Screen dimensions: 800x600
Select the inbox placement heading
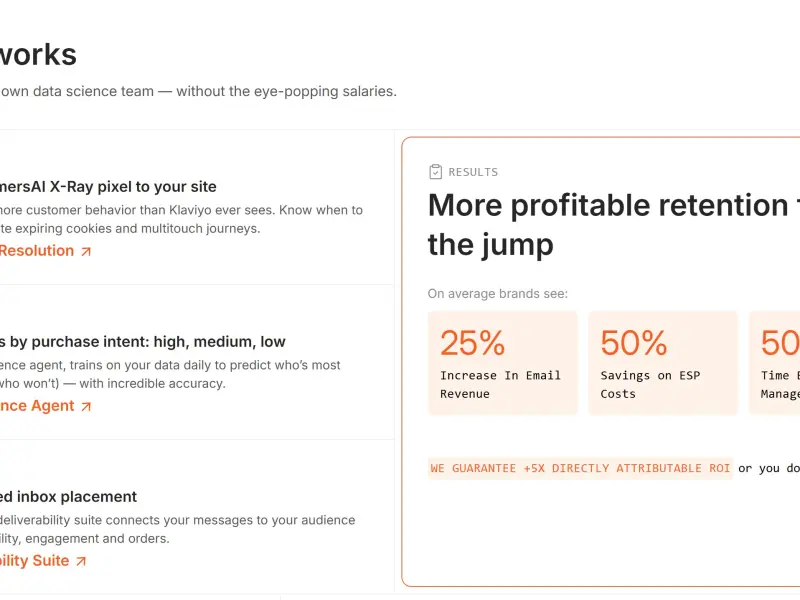tap(68, 497)
